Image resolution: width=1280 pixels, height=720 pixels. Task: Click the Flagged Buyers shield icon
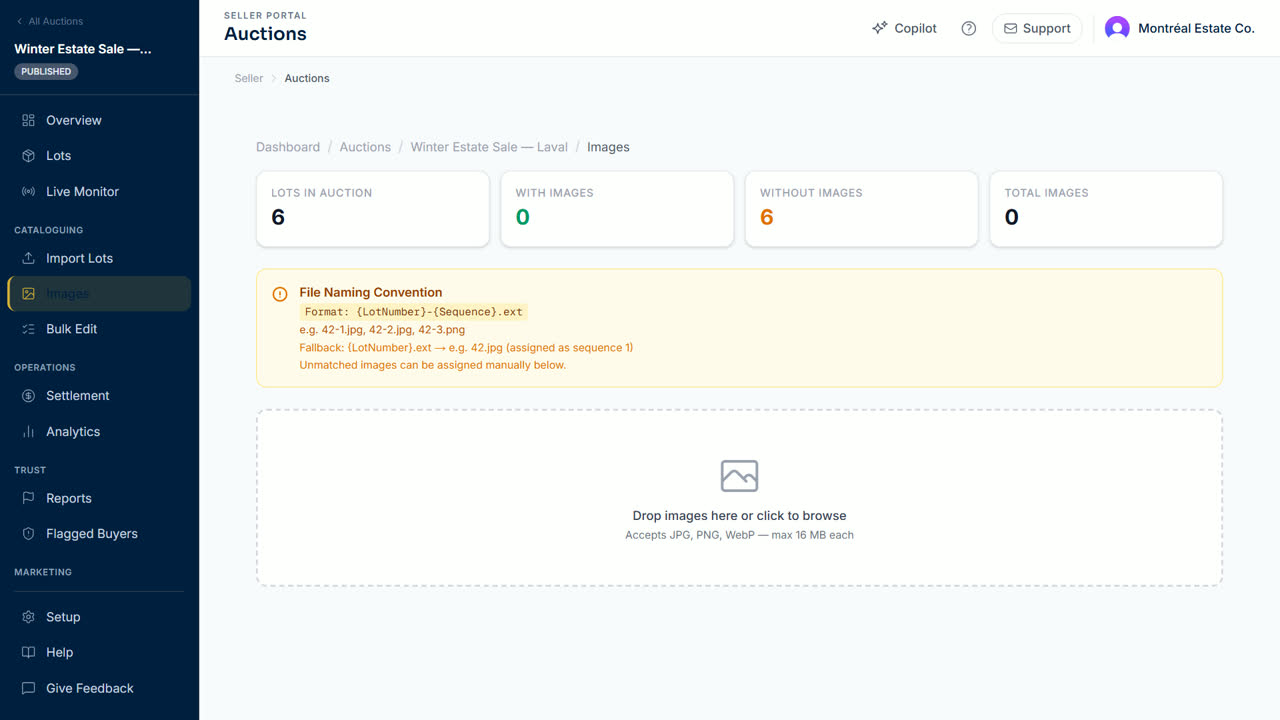[28, 534]
